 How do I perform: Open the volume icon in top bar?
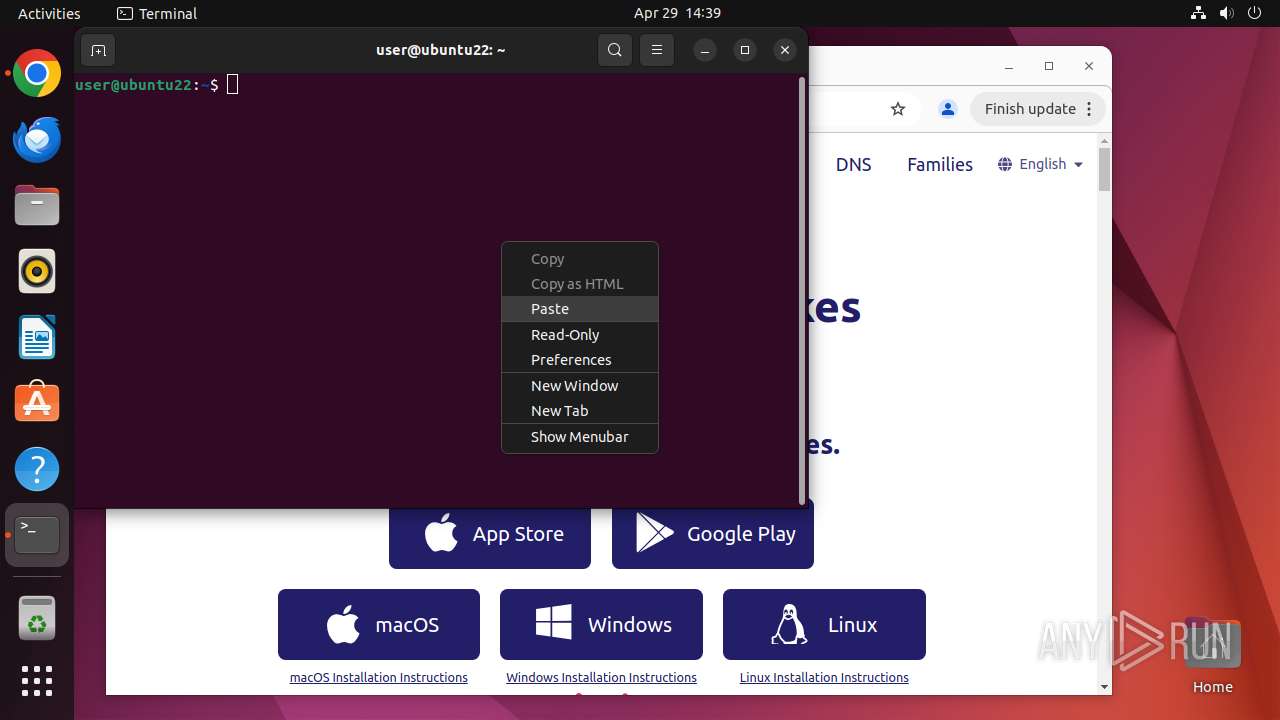pyautogui.click(x=1227, y=13)
